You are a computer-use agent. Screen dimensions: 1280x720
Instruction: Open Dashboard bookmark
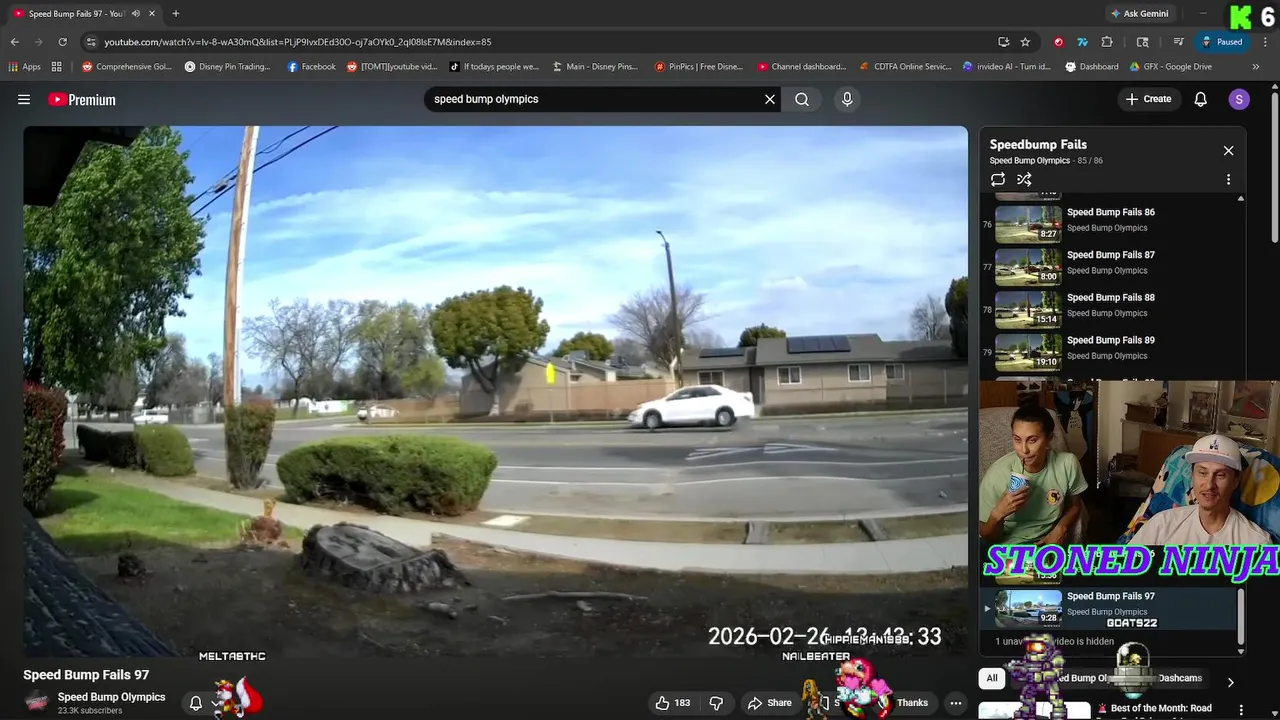(1092, 67)
